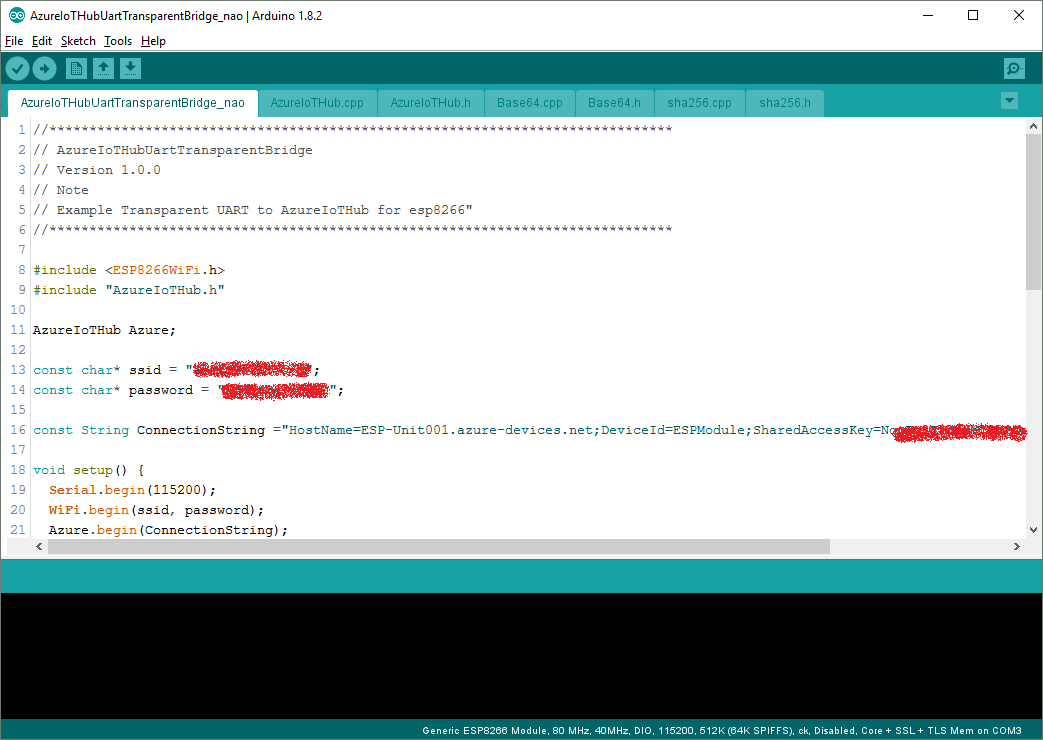This screenshot has height=740, width=1043.
Task: Select the AzureIoTHubUartTransparentBridge_nao tab
Action: click(x=132, y=103)
